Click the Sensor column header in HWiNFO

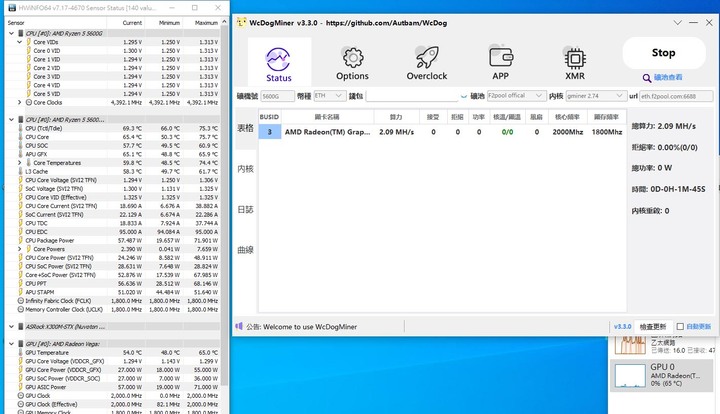point(56,22)
